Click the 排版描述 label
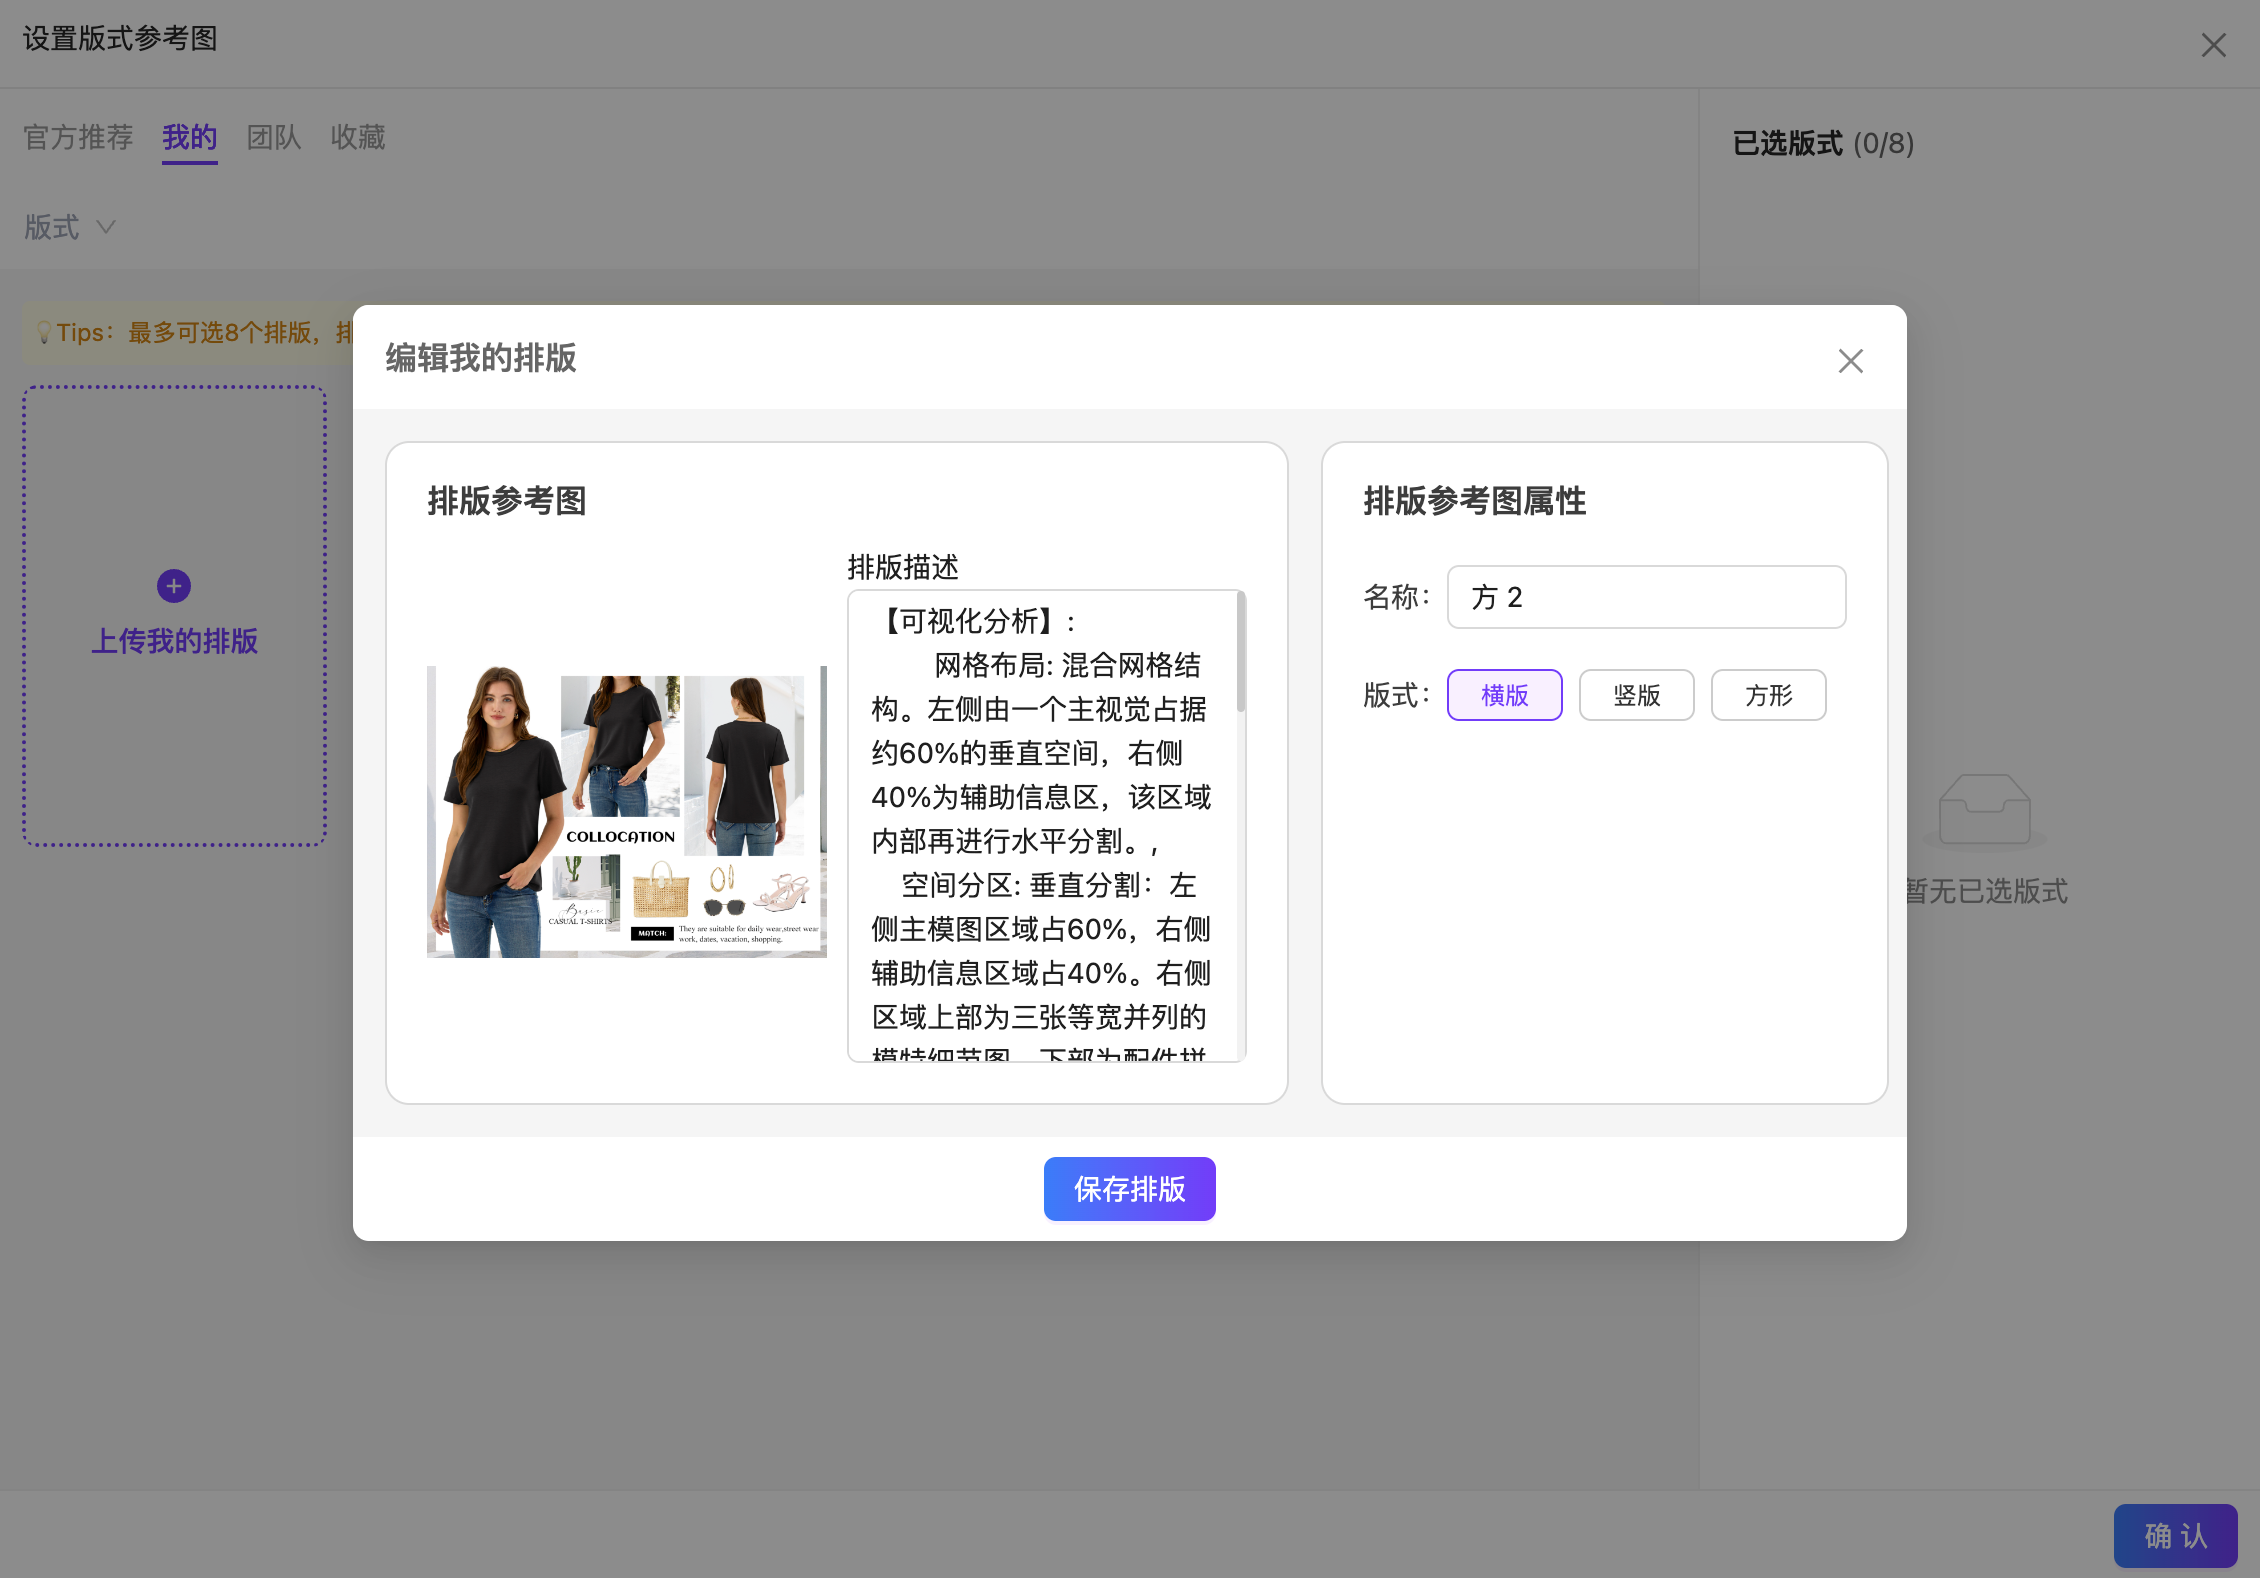Image resolution: width=2260 pixels, height=1578 pixels. click(x=903, y=567)
